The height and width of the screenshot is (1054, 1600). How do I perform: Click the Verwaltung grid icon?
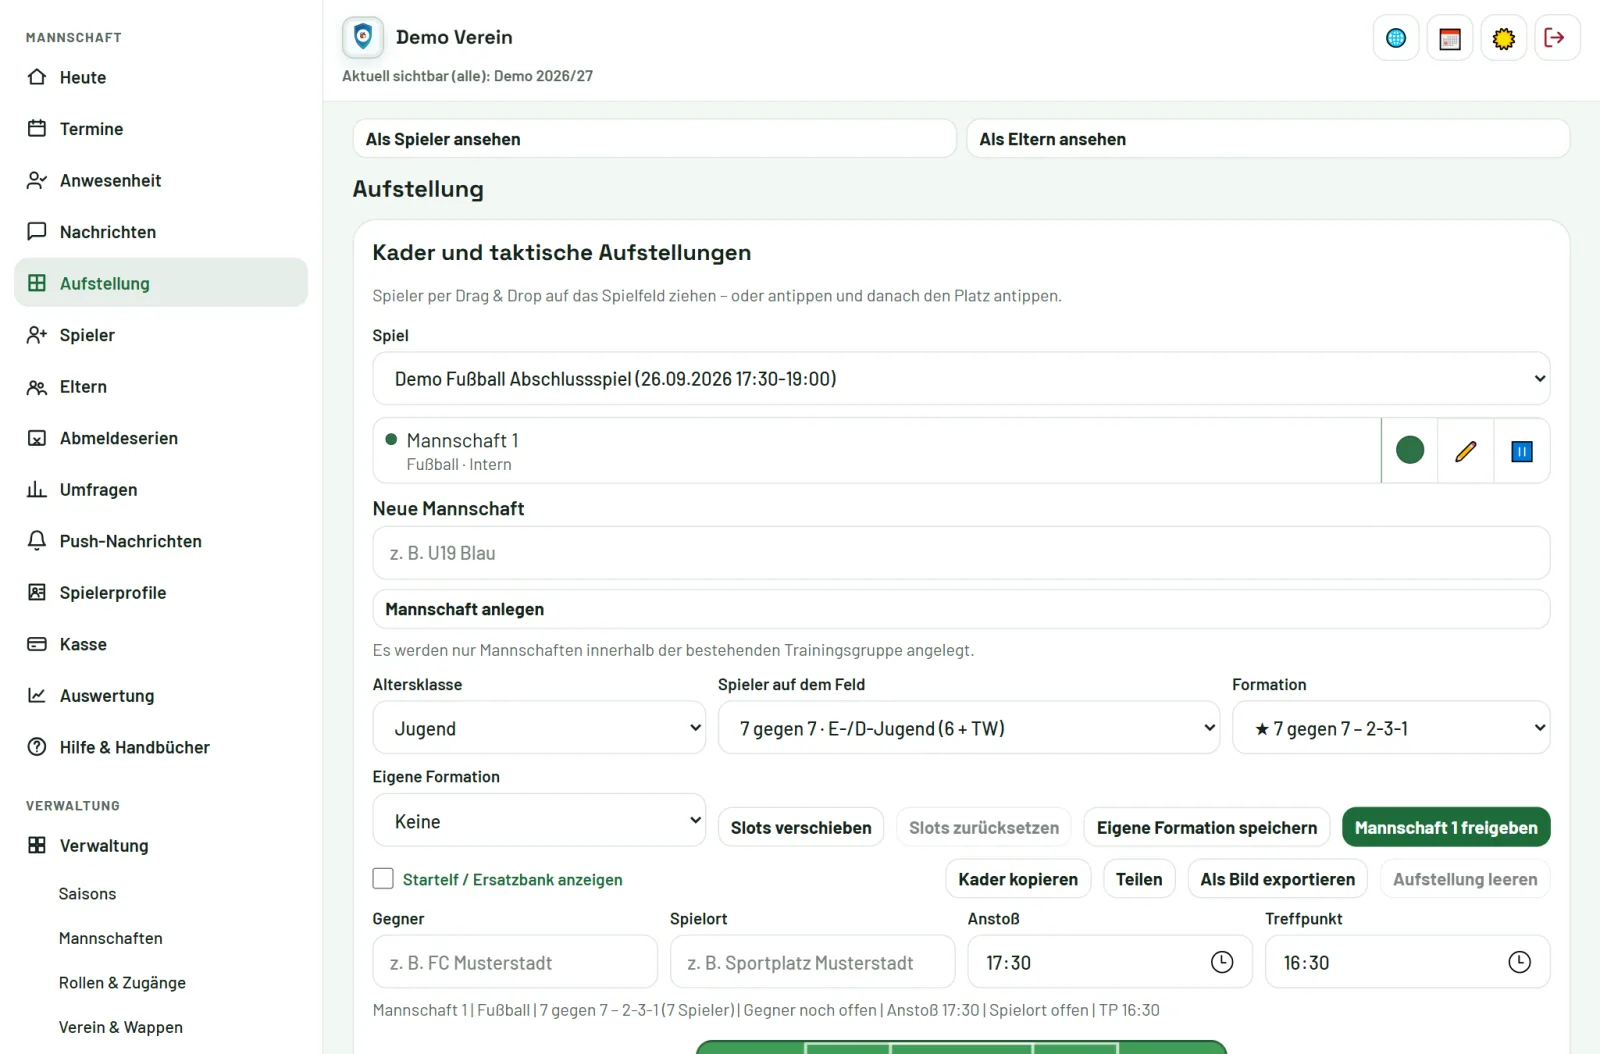[37, 845]
